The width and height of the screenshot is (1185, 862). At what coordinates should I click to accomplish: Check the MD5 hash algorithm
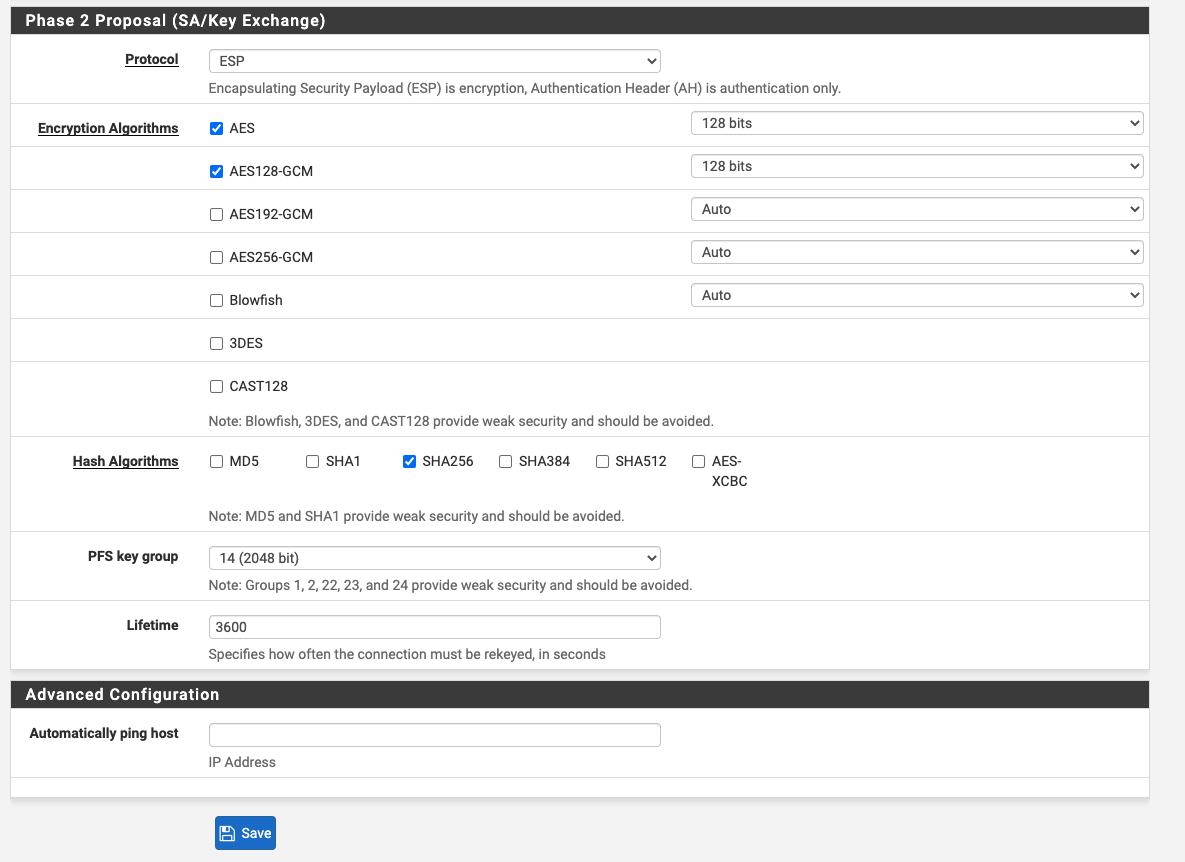[x=216, y=462]
